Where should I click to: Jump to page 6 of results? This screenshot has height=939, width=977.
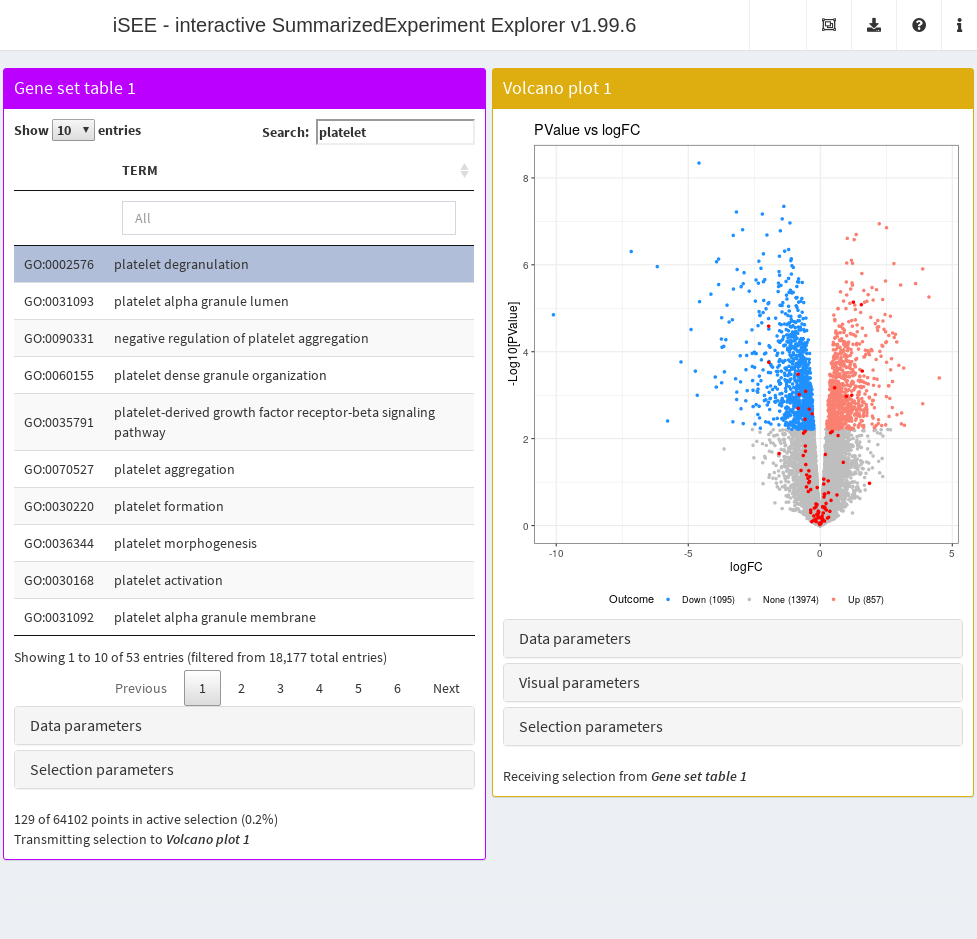coord(397,688)
